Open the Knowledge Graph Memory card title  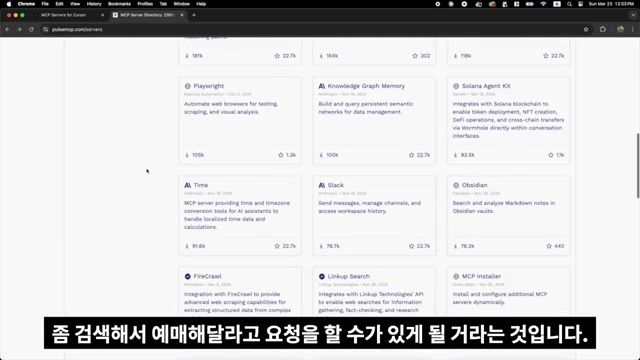point(366,86)
